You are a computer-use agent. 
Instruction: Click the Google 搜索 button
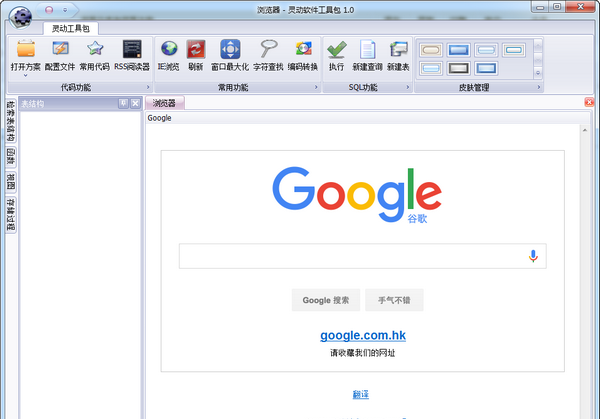pyautogui.click(x=326, y=300)
